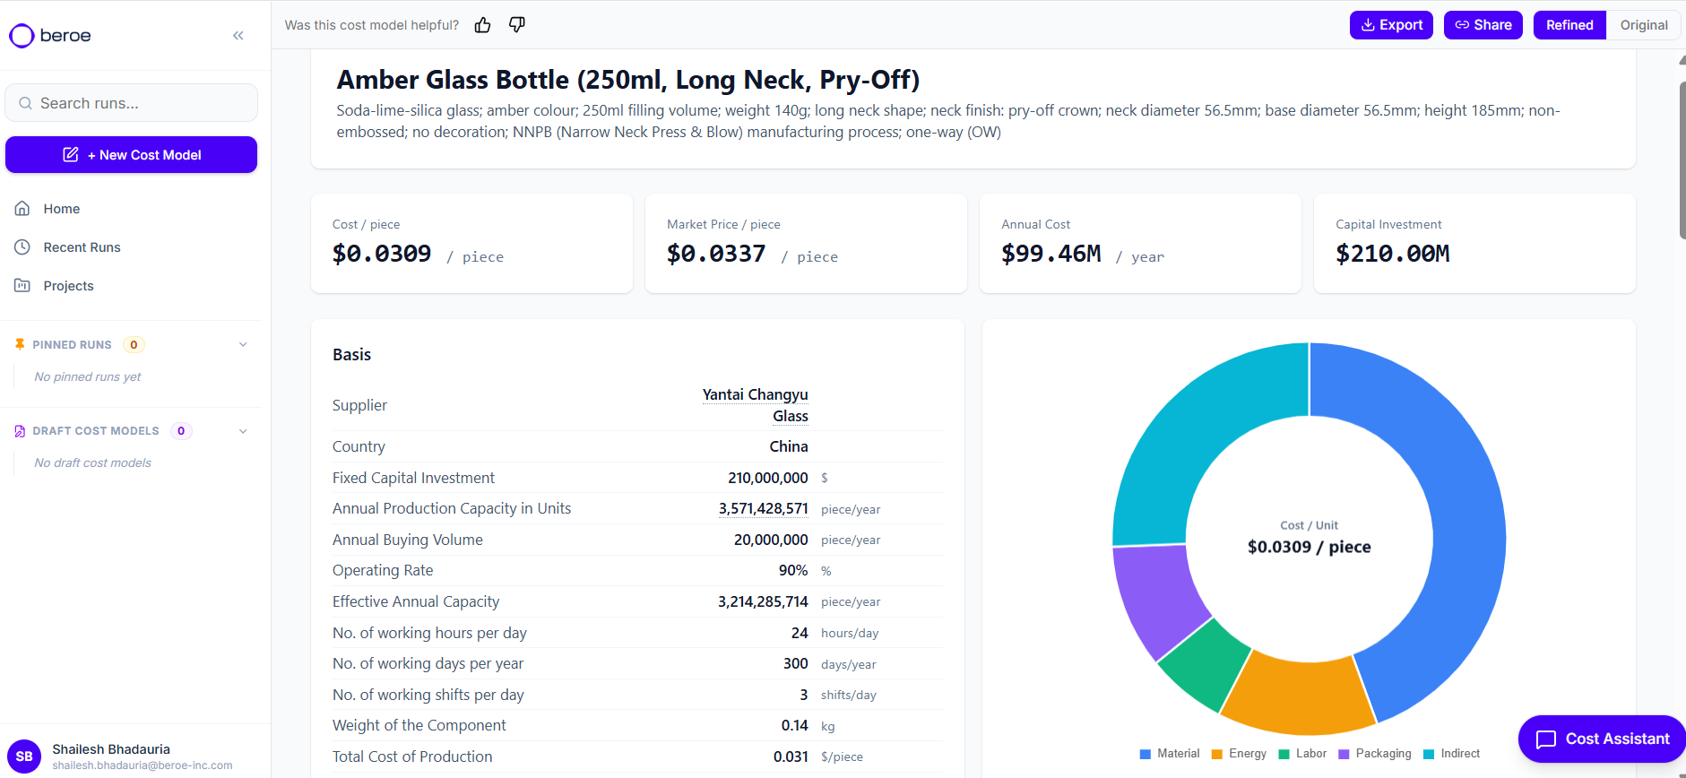Click the pin icon beside Pinned Runs
Viewport: 1686px width, 778px height.
click(x=19, y=344)
